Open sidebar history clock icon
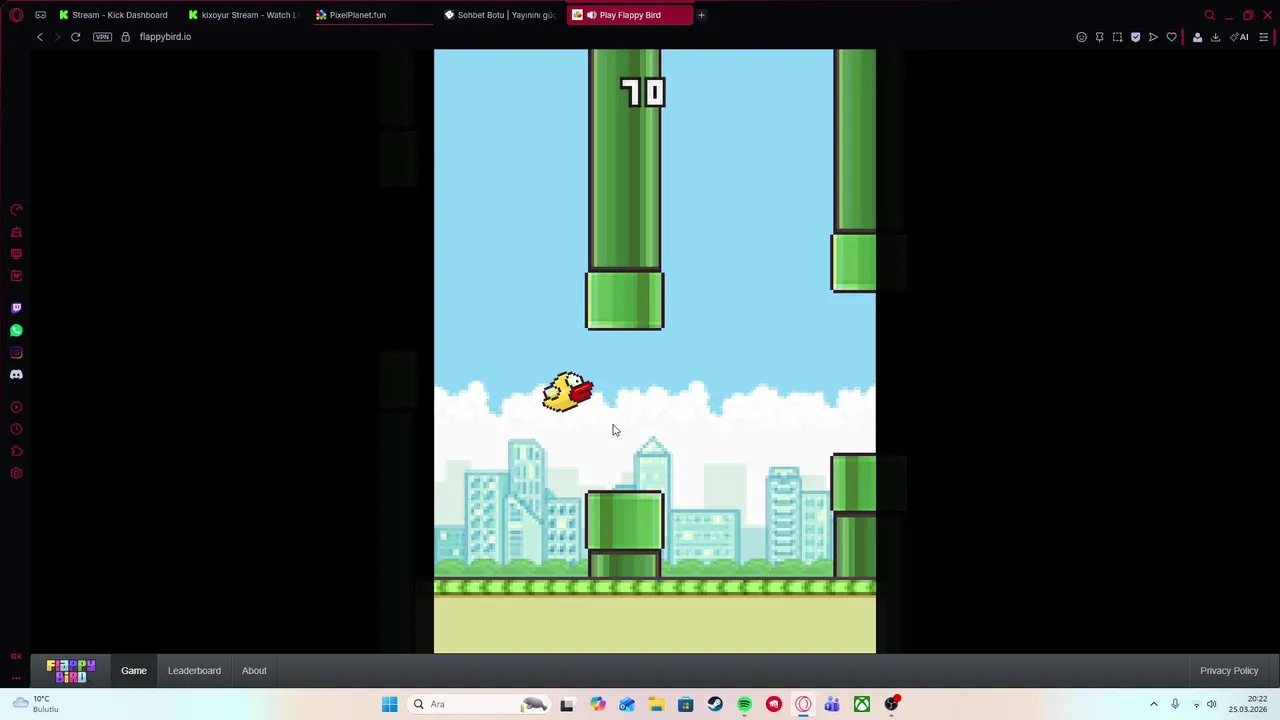 pyautogui.click(x=16, y=429)
